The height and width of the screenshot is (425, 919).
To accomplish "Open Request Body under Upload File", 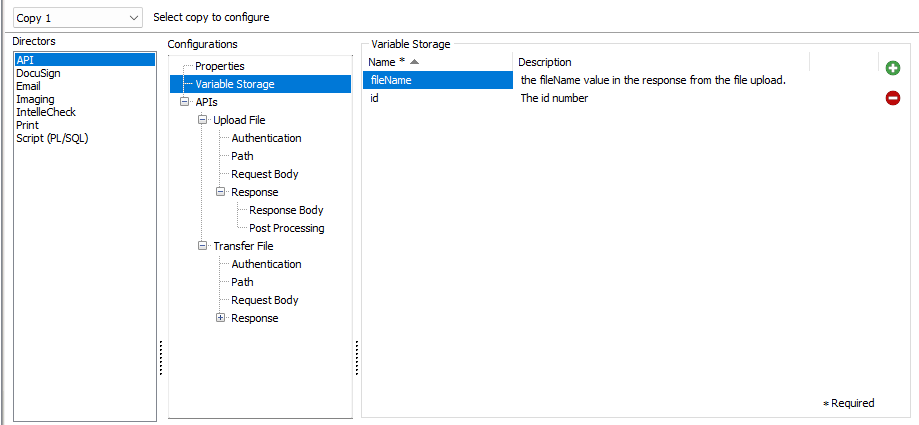I will [x=264, y=174].
